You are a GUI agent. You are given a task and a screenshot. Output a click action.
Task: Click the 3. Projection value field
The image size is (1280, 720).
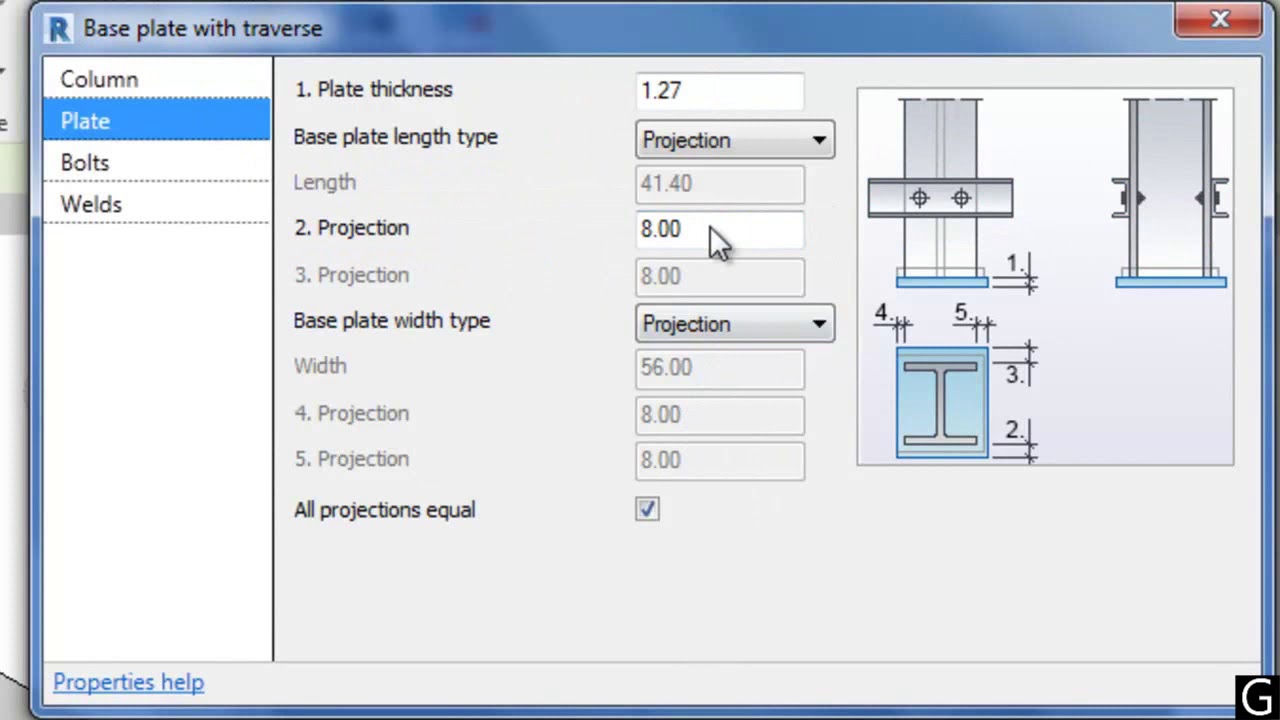point(719,276)
